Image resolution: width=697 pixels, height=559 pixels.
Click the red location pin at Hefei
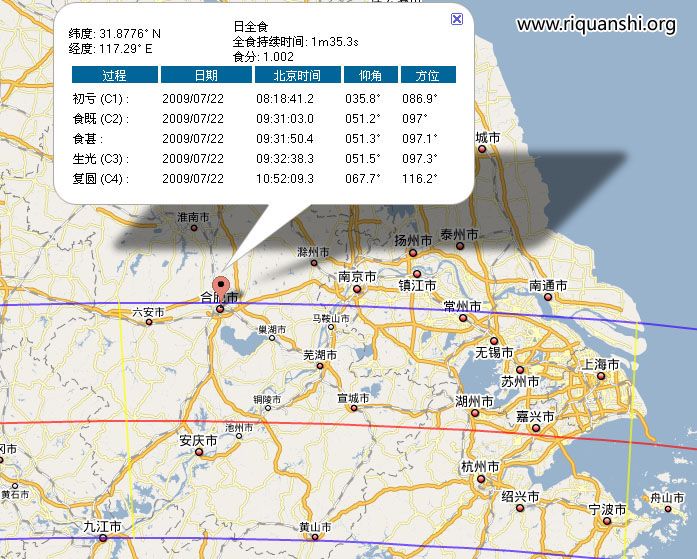(x=221, y=287)
